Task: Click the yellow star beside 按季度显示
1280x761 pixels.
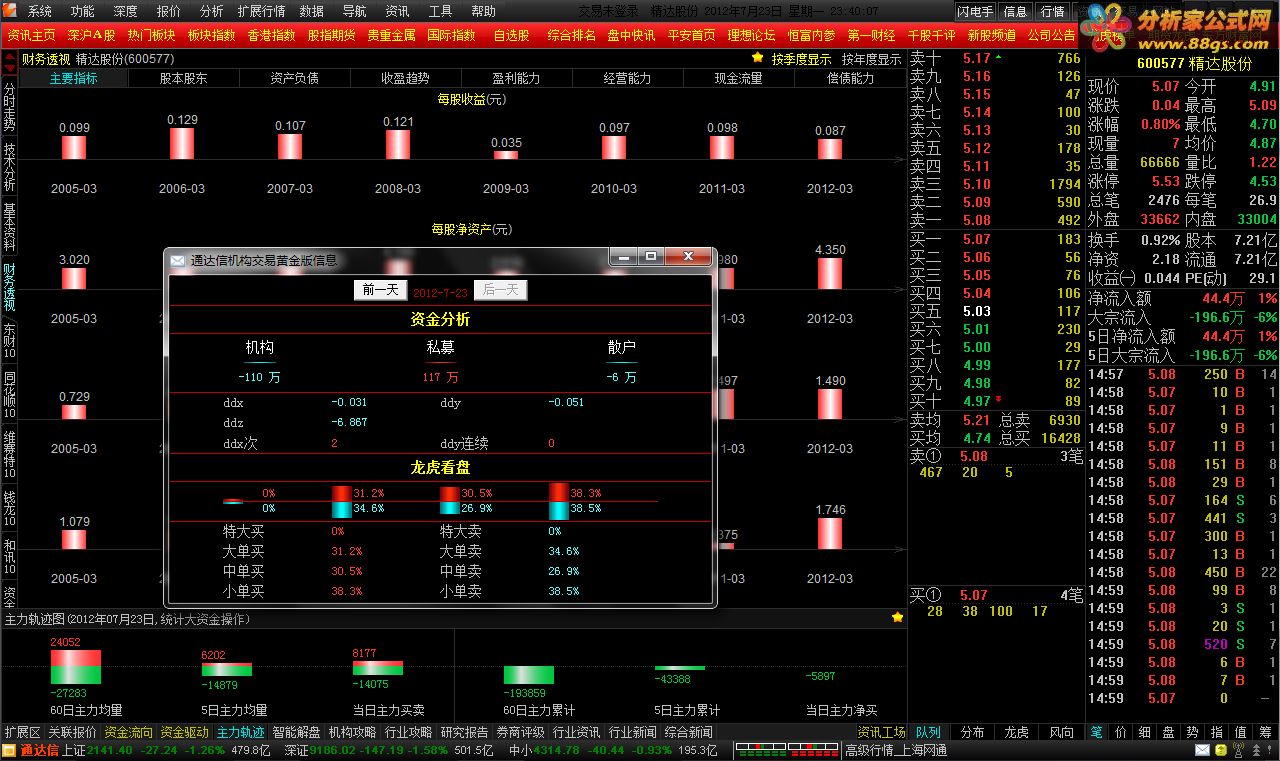Action: tap(757, 58)
